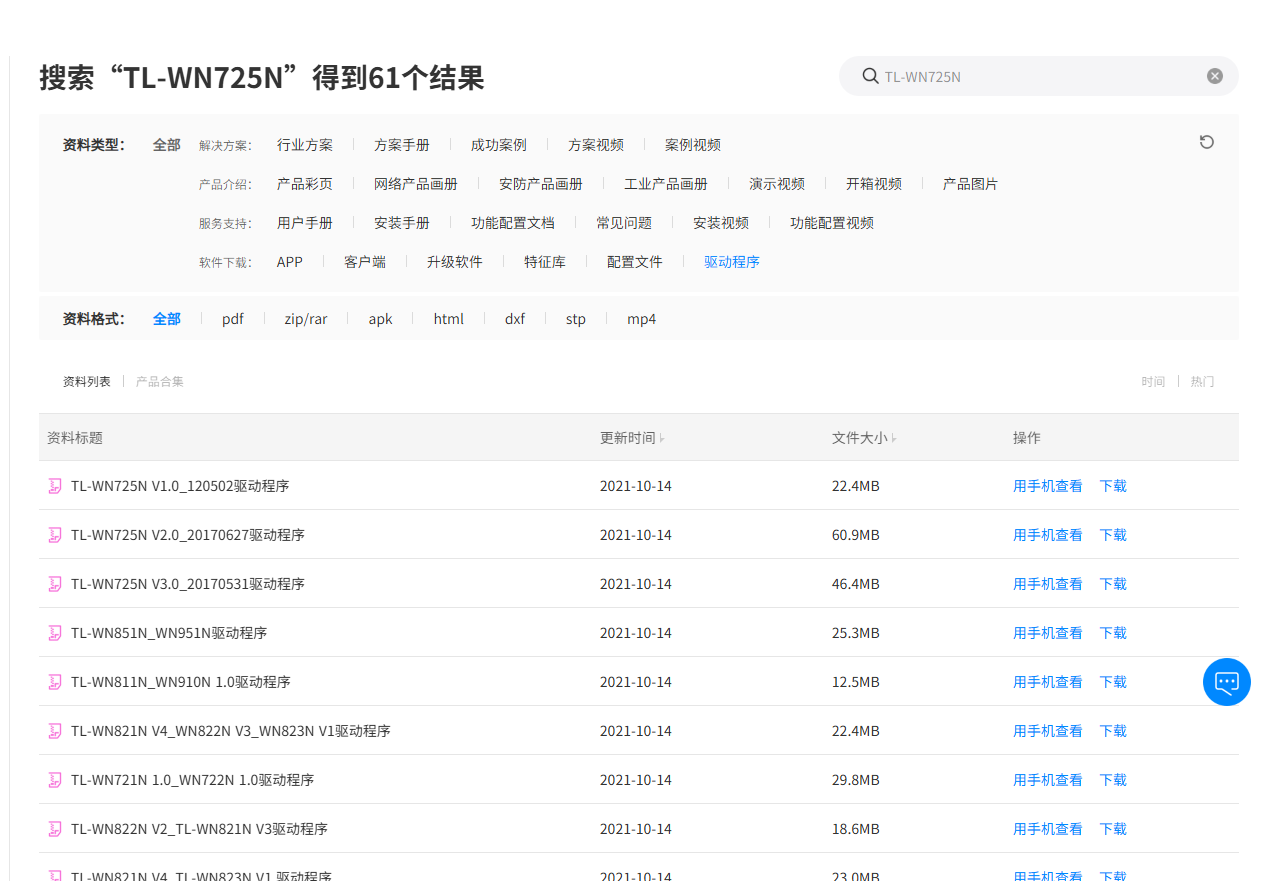Filter by 网络产品画册
The width and height of the screenshot is (1279, 881).
[416, 184]
